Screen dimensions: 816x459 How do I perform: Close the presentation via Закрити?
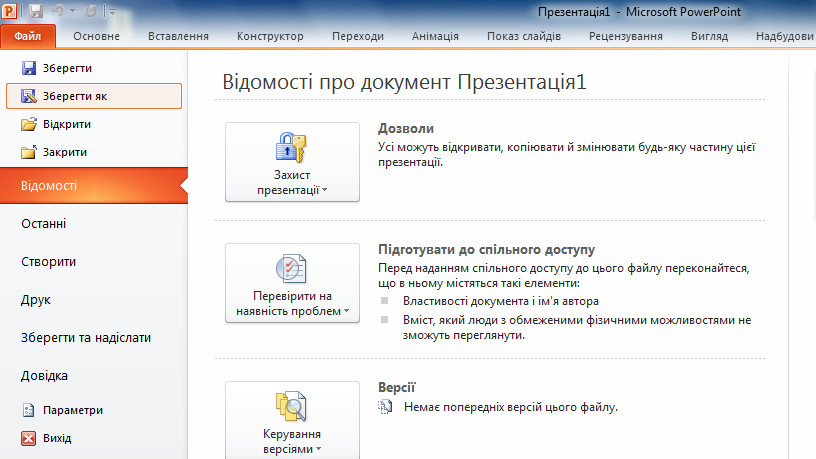point(64,153)
